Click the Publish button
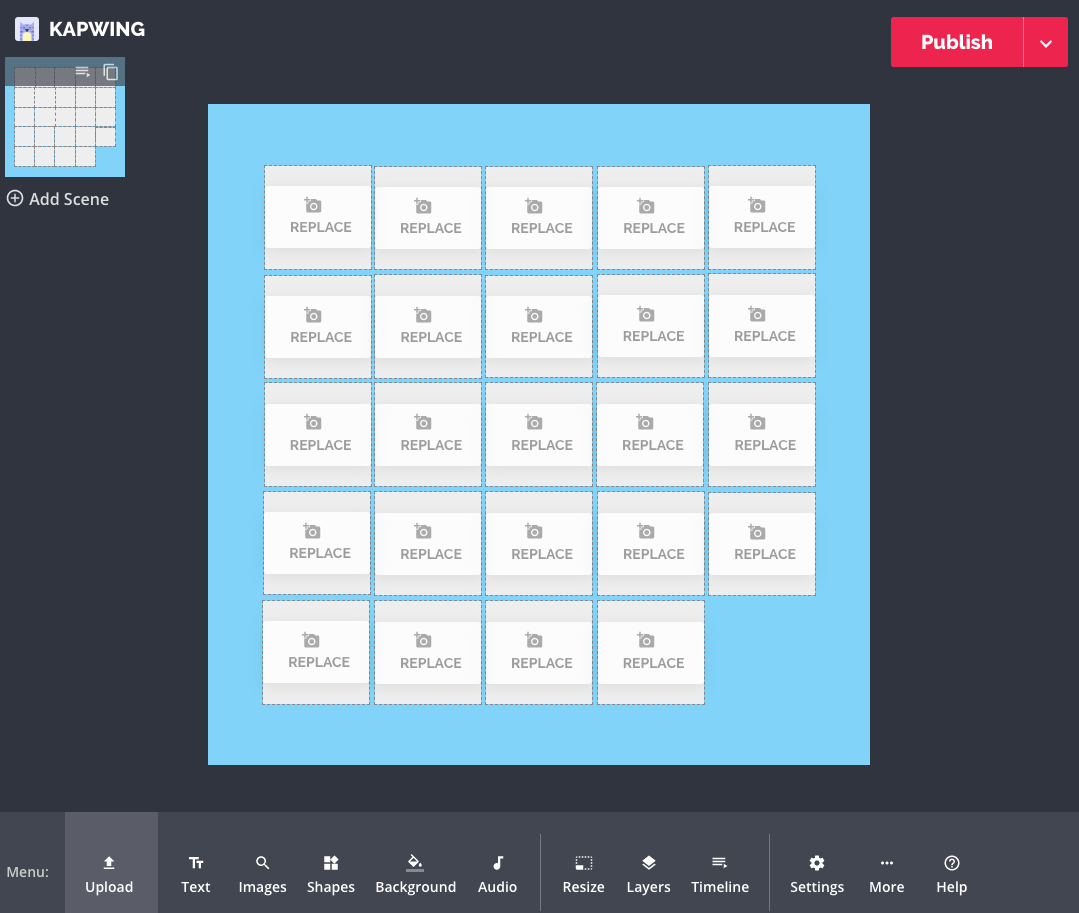Viewport: 1079px width, 913px height. 956,43
